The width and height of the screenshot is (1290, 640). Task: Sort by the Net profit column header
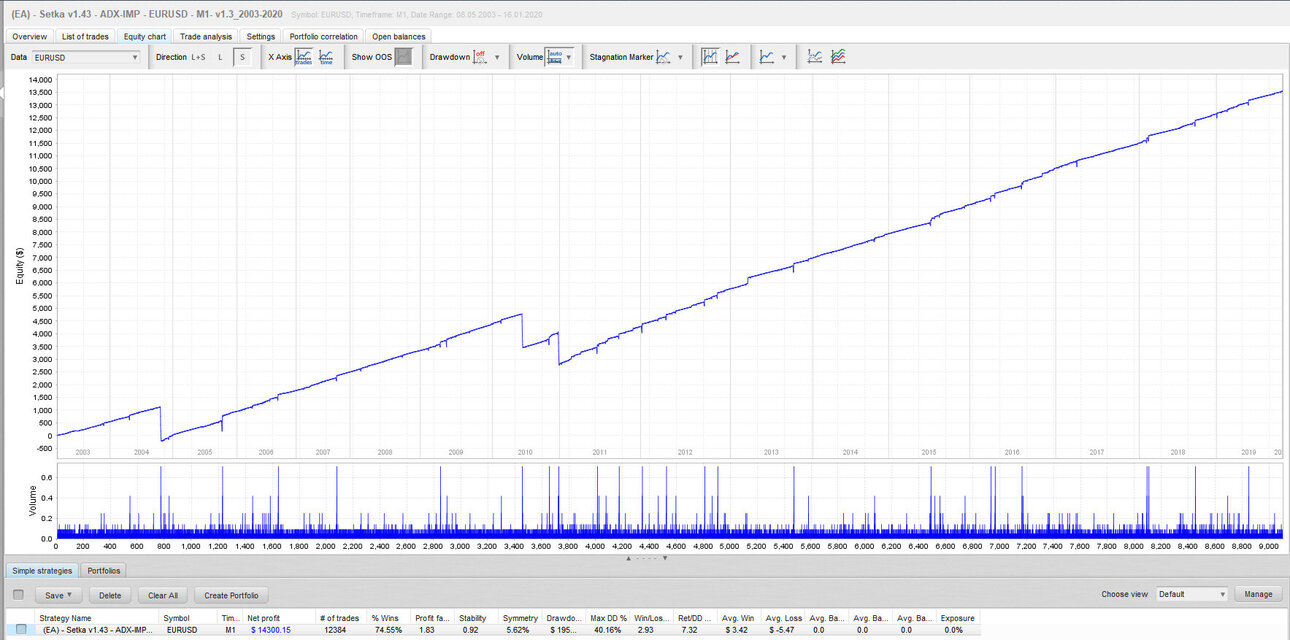pos(280,618)
